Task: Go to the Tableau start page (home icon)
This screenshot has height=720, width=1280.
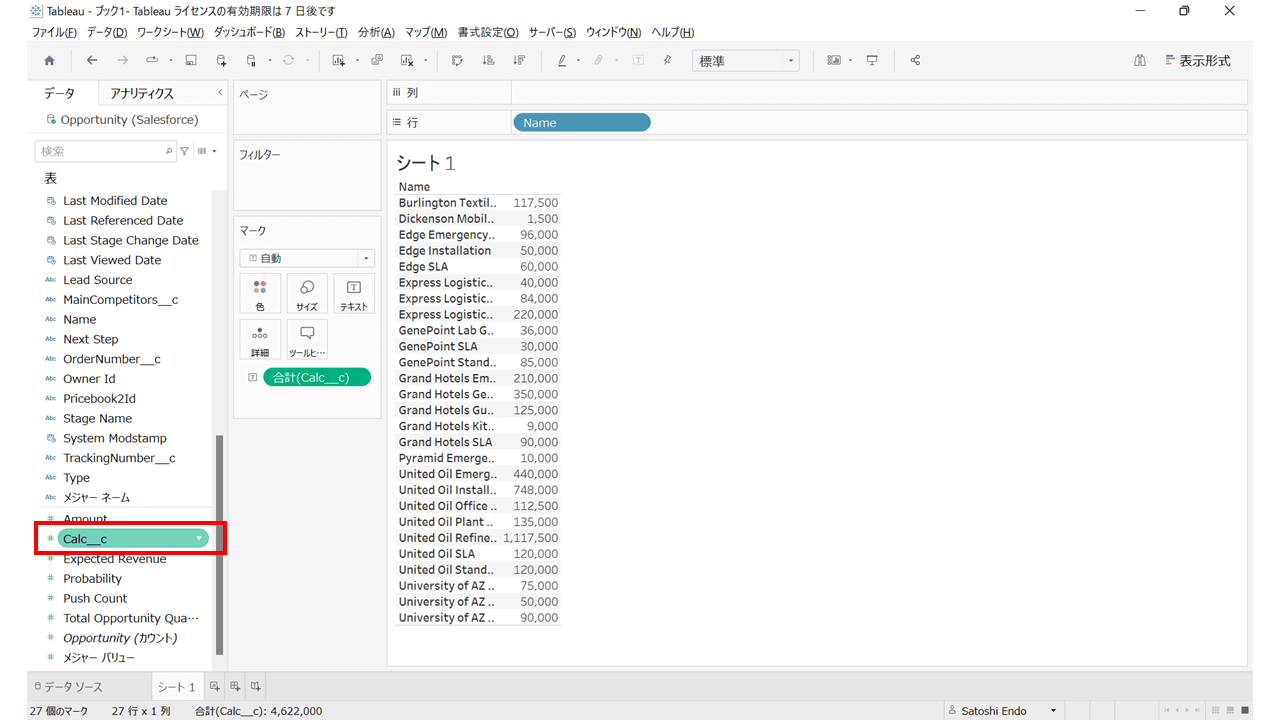Action: [49, 61]
